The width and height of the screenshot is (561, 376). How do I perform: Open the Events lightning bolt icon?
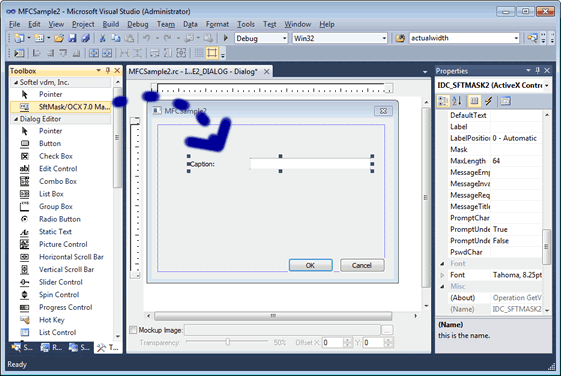click(x=488, y=101)
